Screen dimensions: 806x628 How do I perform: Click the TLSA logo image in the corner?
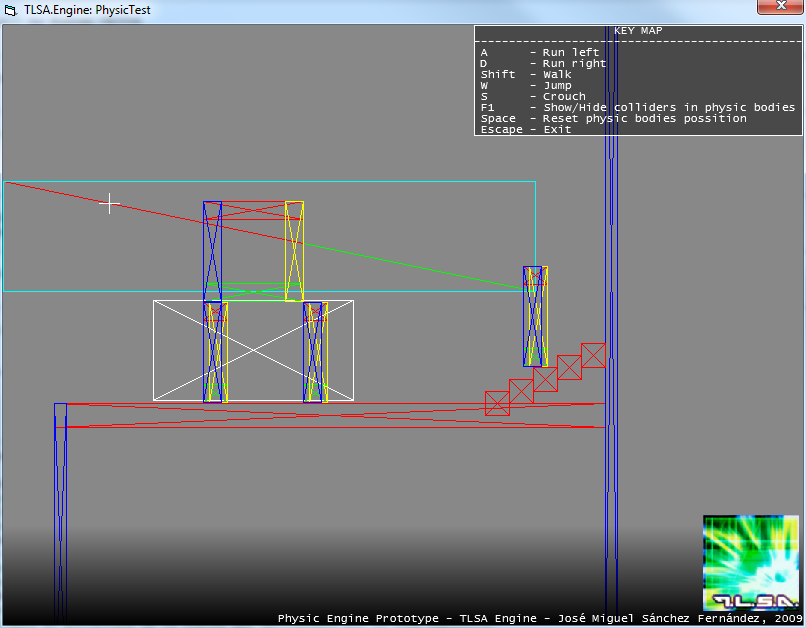[x=751, y=562]
